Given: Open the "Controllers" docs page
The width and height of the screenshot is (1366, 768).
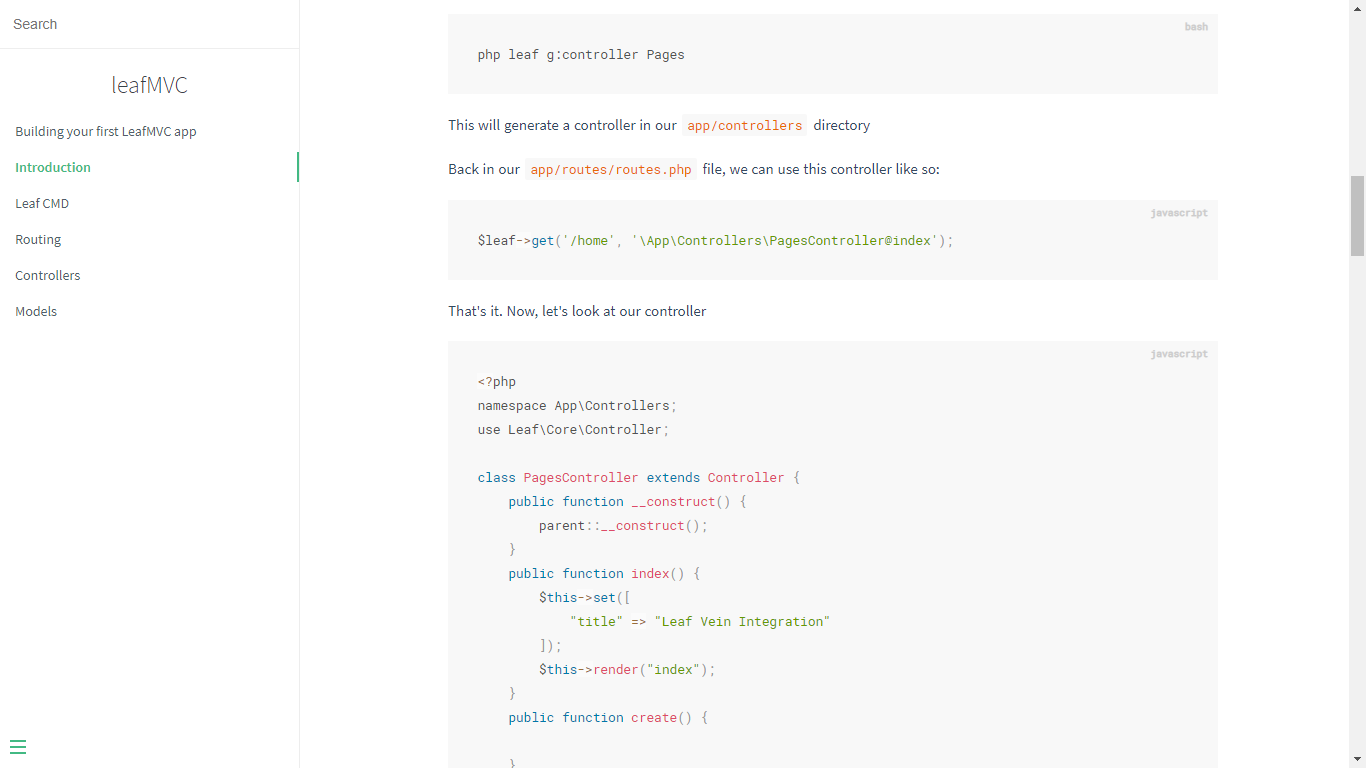Looking at the screenshot, I should click(x=47, y=275).
